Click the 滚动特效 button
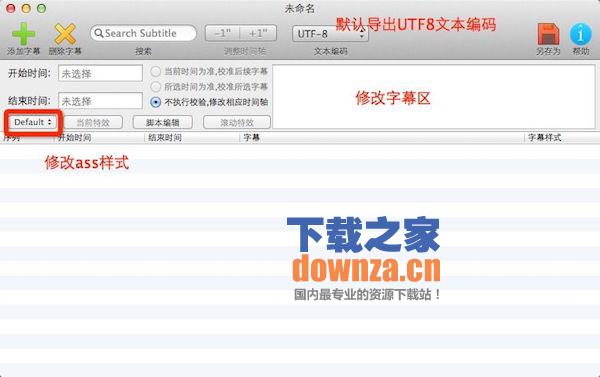The width and height of the screenshot is (600, 377). point(237,122)
